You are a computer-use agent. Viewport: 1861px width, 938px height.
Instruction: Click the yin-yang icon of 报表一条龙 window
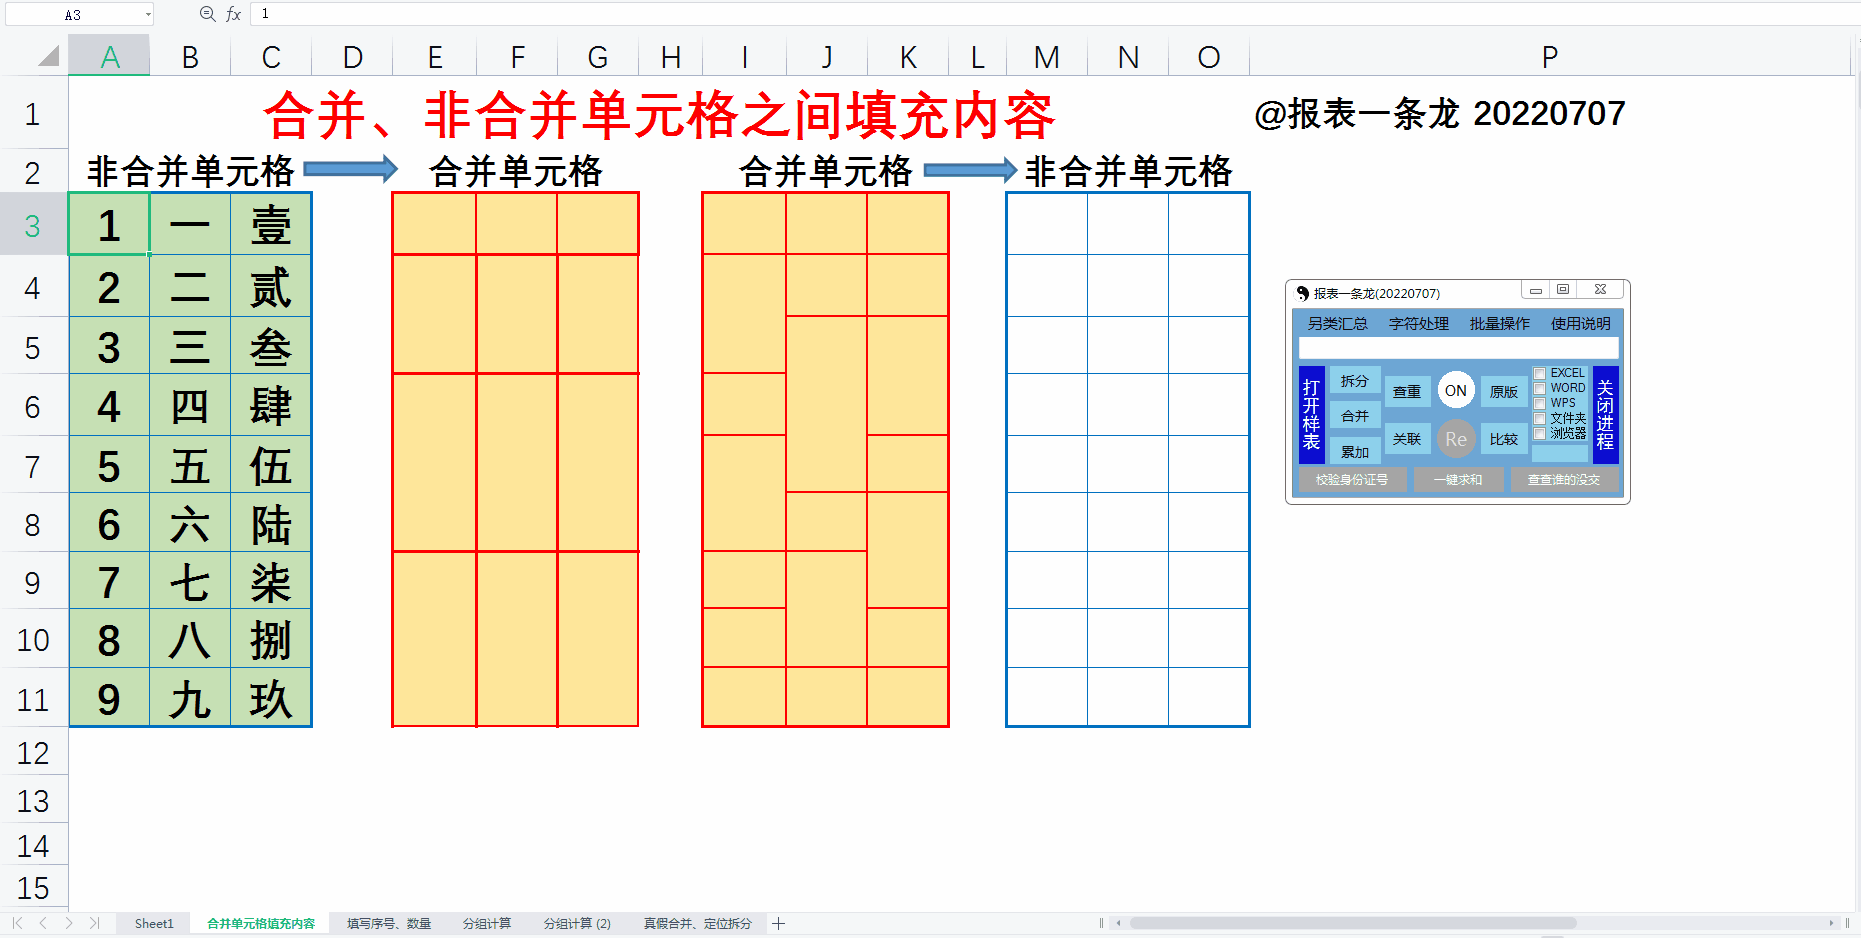coord(1302,293)
